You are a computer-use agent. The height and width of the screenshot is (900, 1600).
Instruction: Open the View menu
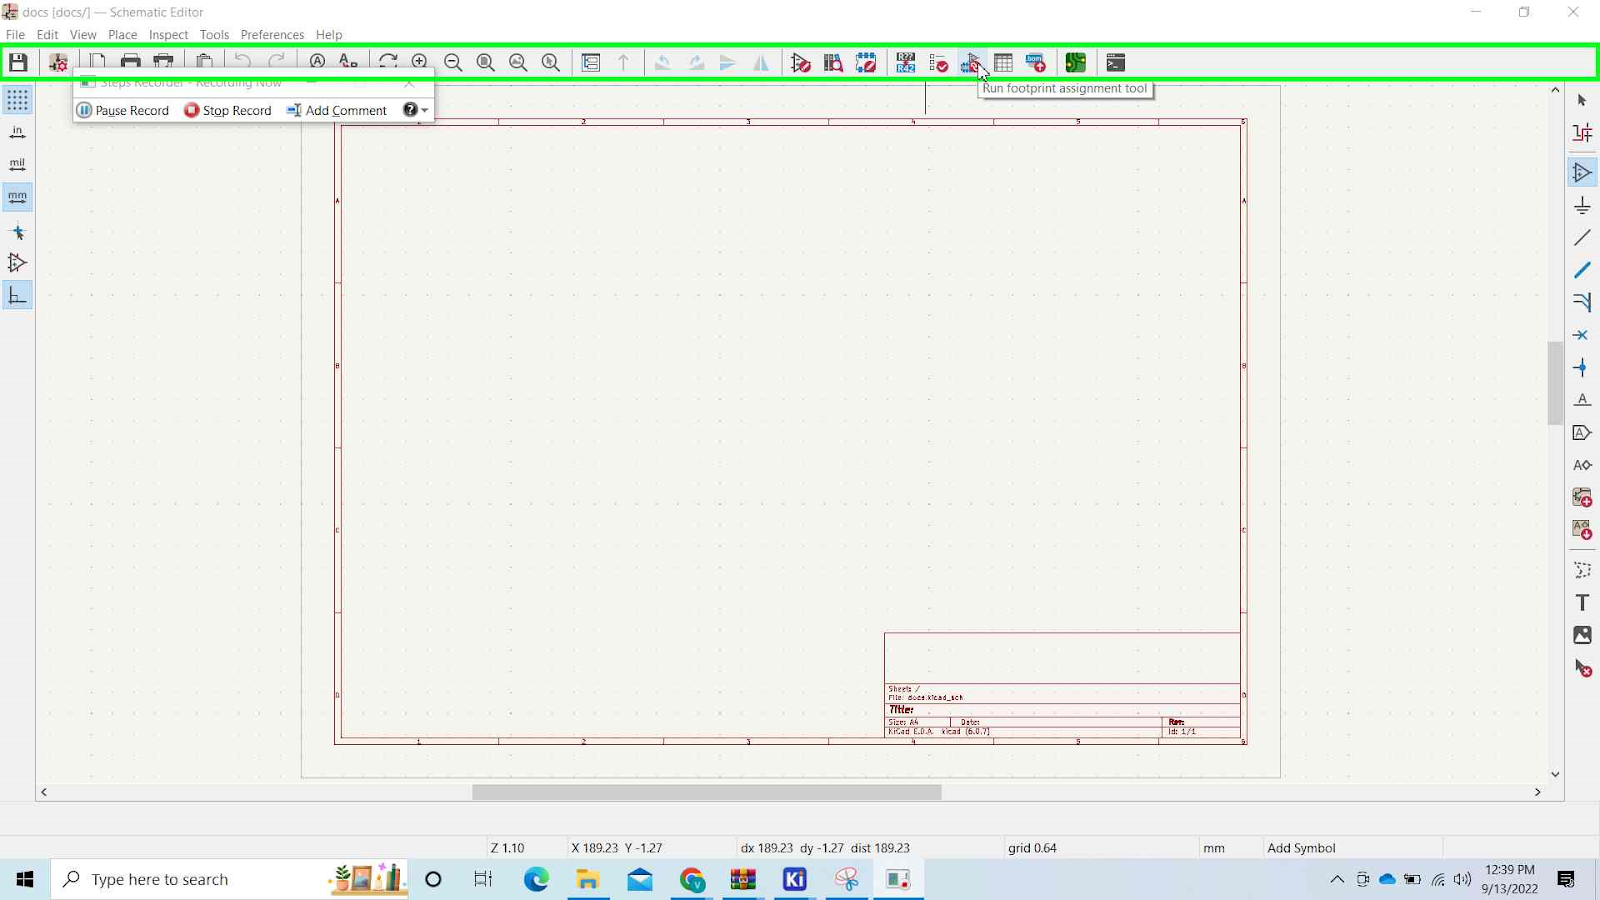pyautogui.click(x=83, y=34)
